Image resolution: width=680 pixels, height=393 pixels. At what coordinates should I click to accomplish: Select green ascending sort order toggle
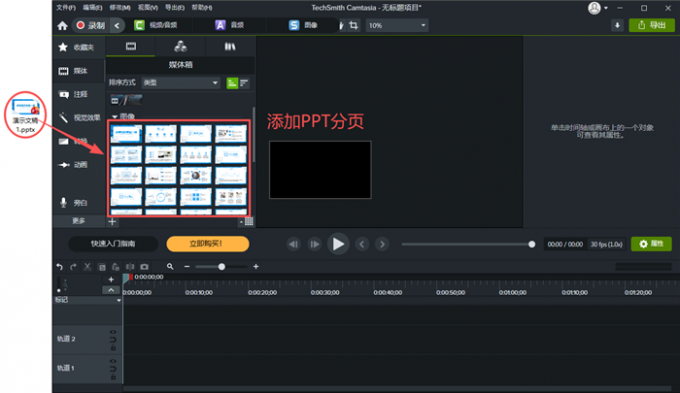232,83
